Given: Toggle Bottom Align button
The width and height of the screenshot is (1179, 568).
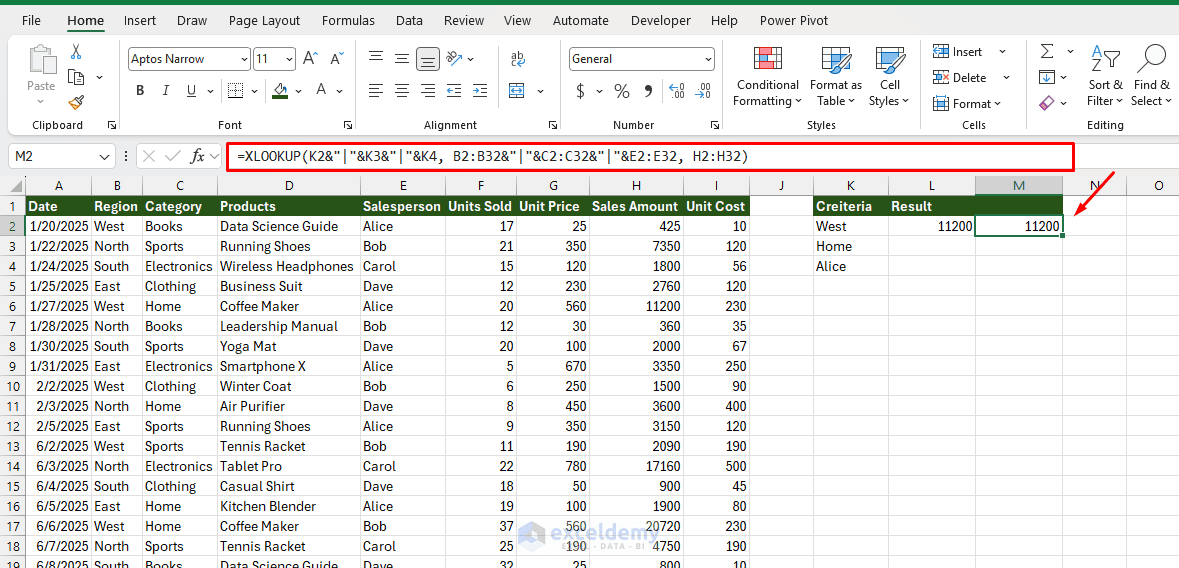Looking at the screenshot, I should click(x=428, y=58).
